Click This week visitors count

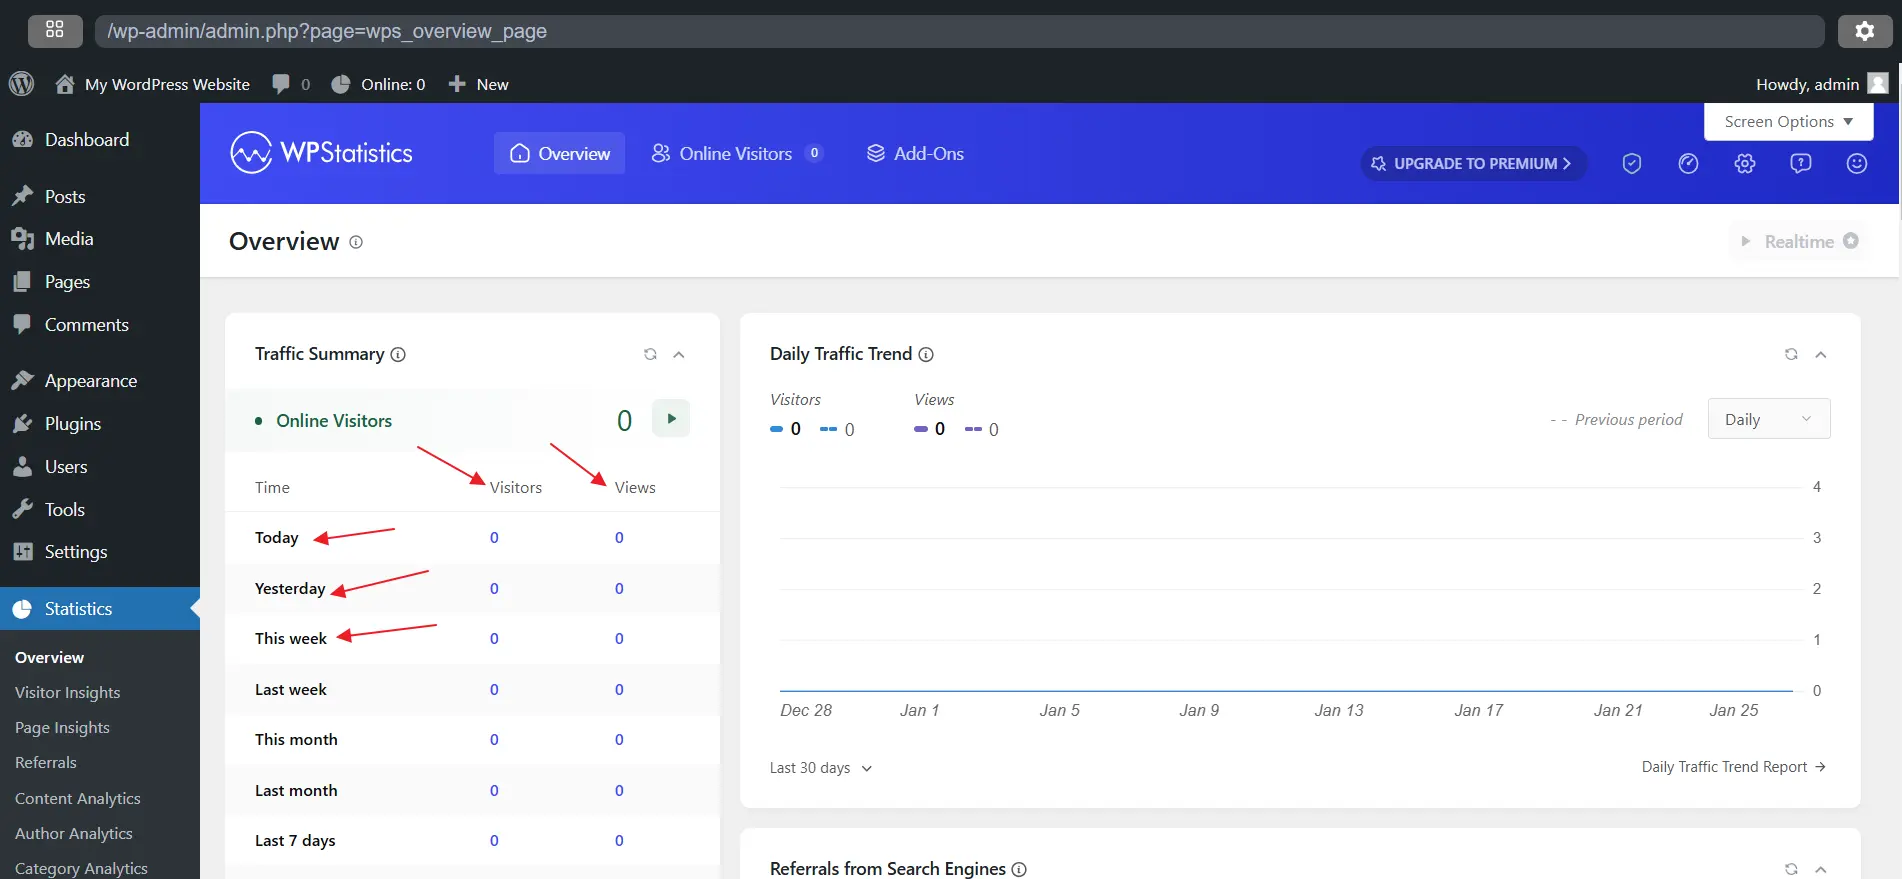click(x=494, y=639)
